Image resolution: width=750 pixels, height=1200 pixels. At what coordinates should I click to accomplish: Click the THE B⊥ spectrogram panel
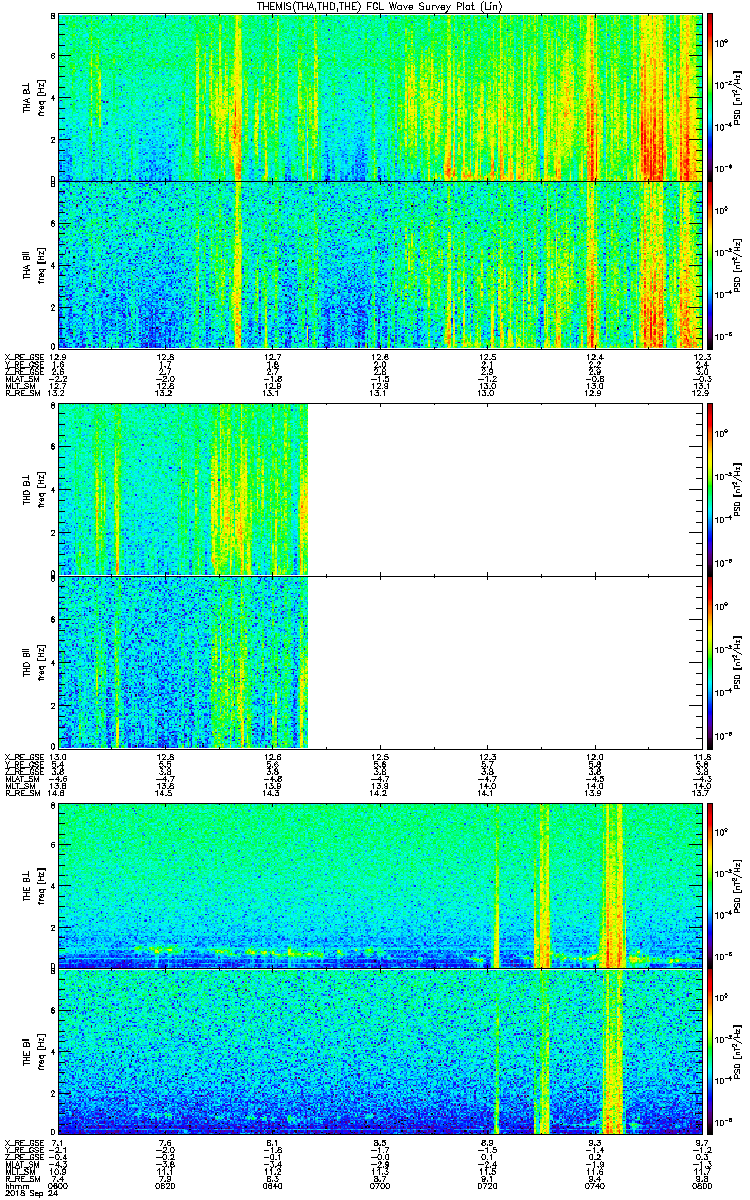[x=380, y=885]
